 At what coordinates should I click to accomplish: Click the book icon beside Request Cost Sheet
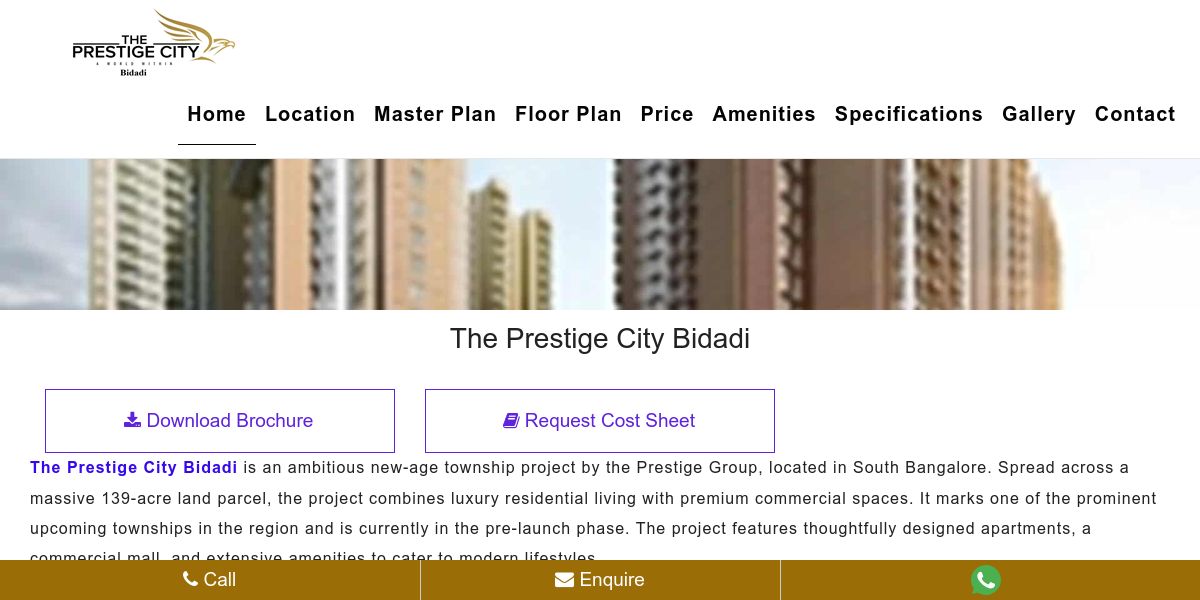[511, 420]
